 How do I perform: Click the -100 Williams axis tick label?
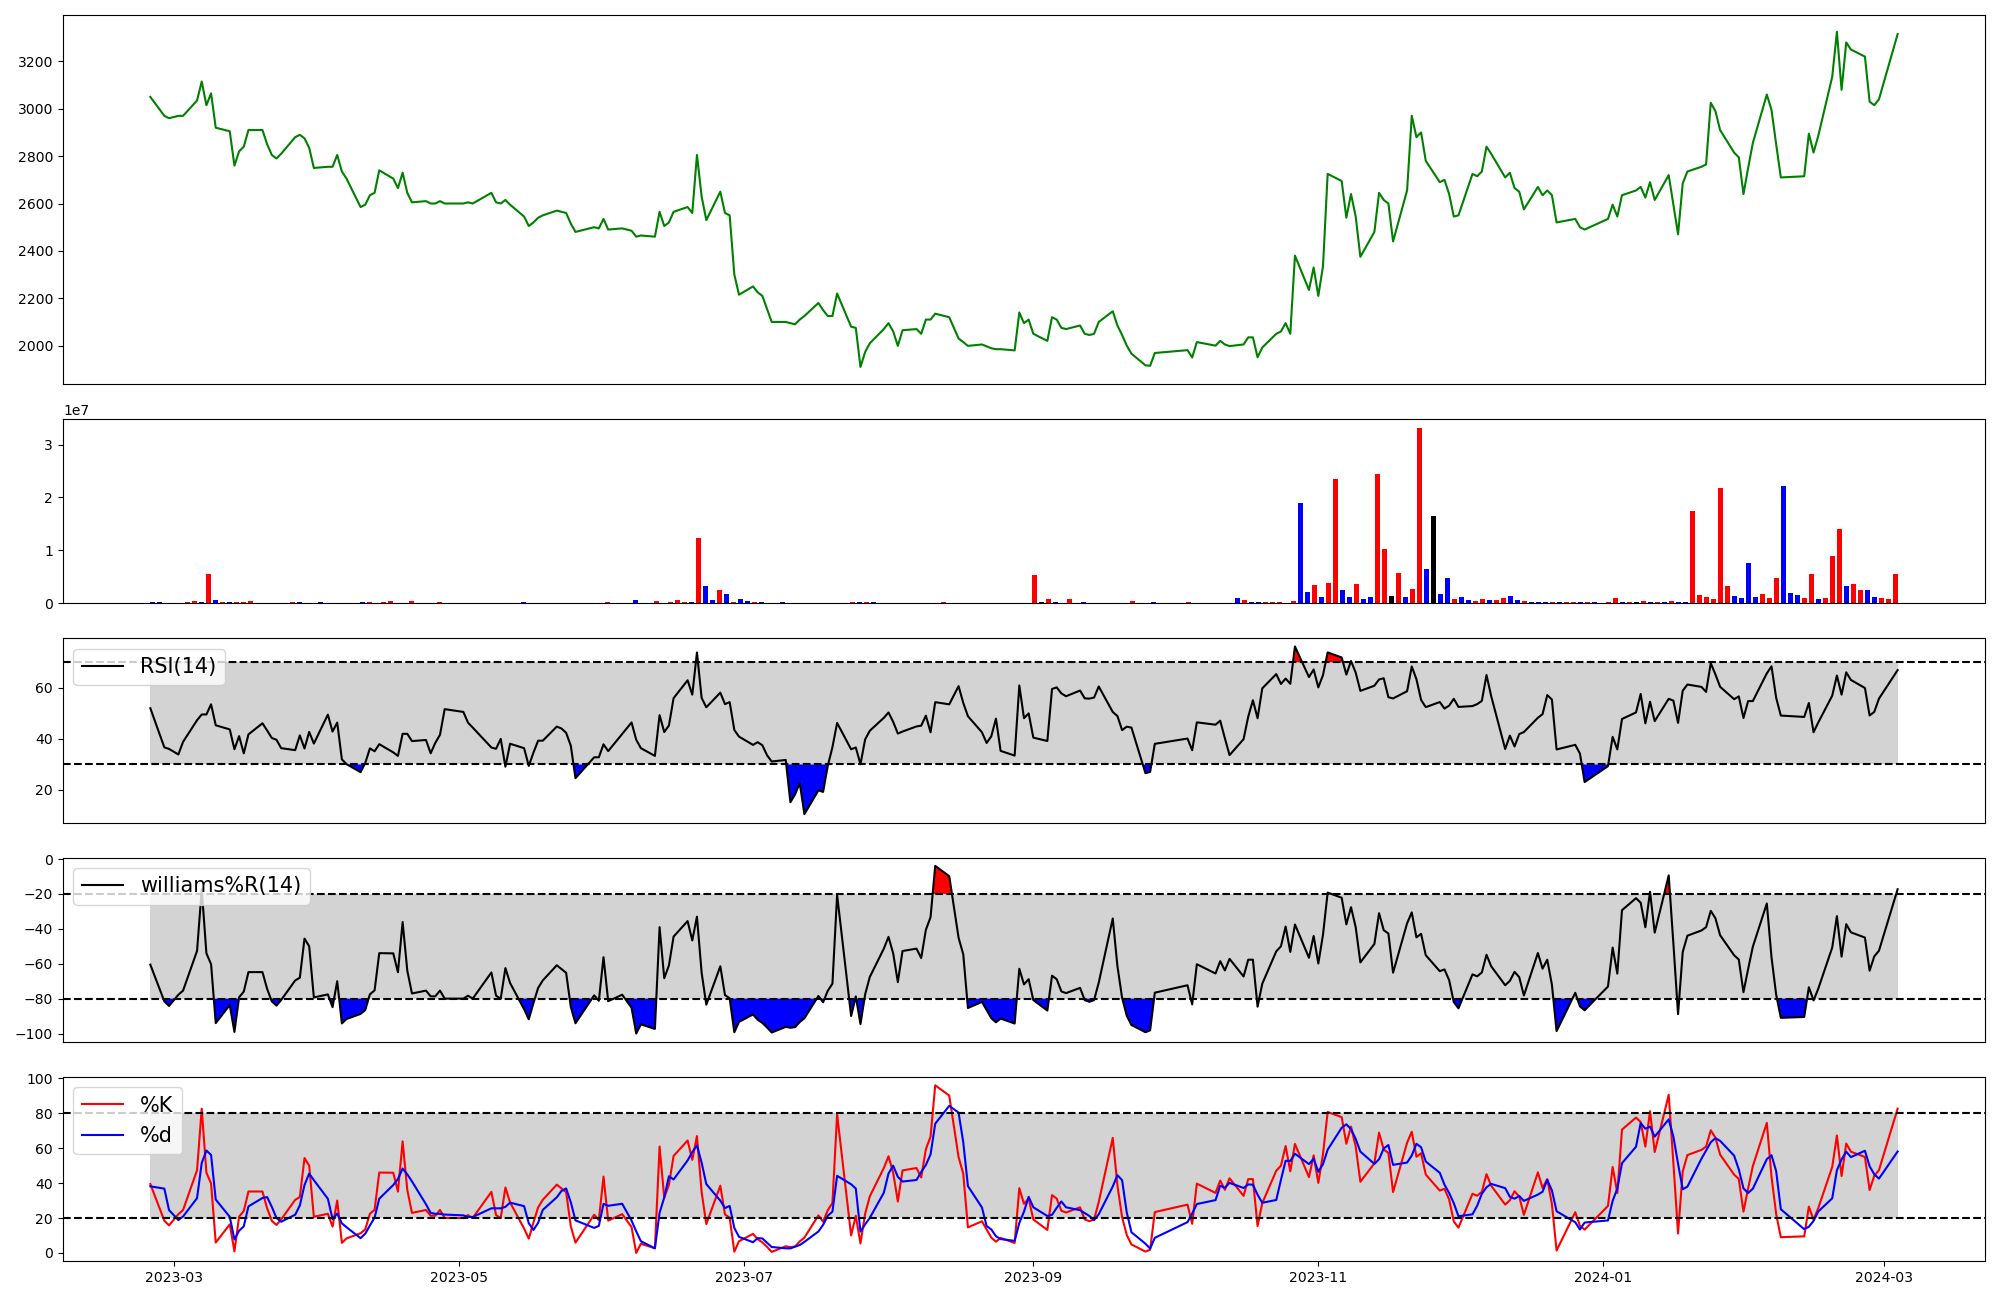[35, 1034]
